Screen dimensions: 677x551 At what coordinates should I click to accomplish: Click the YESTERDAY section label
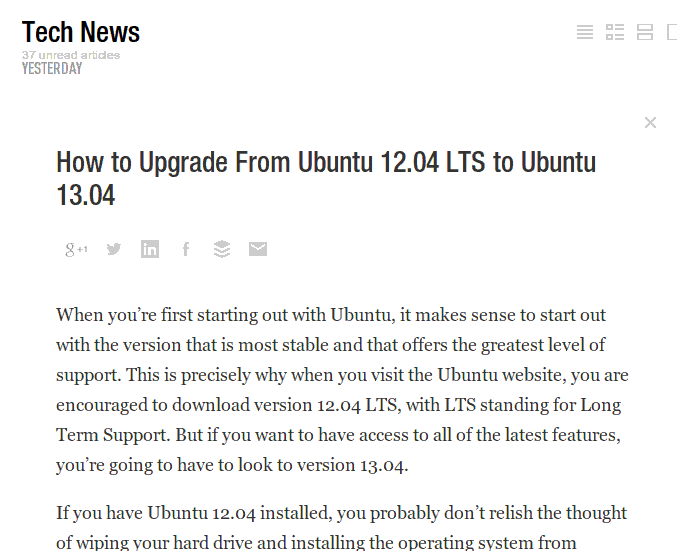[52, 68]
